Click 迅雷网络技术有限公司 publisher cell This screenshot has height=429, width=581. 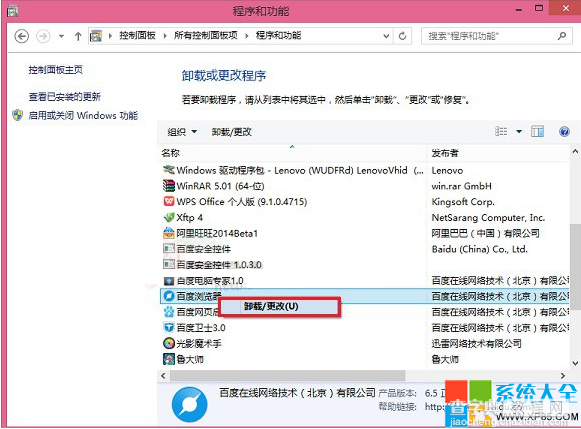[x=476, y=343]
